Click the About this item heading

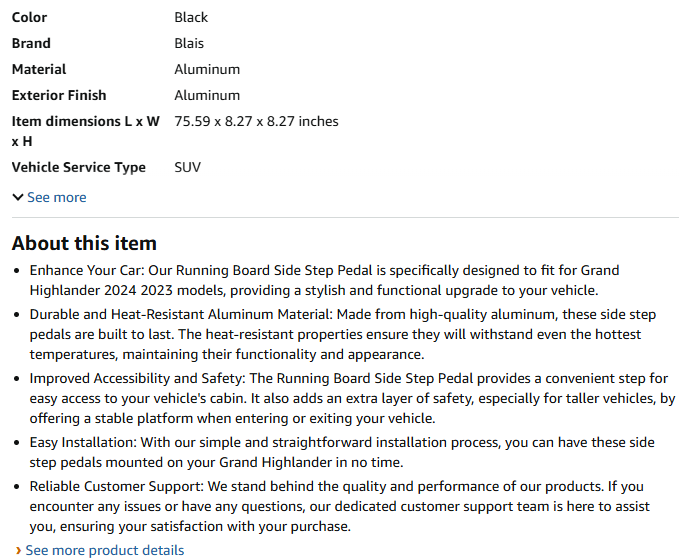point(84,243)
